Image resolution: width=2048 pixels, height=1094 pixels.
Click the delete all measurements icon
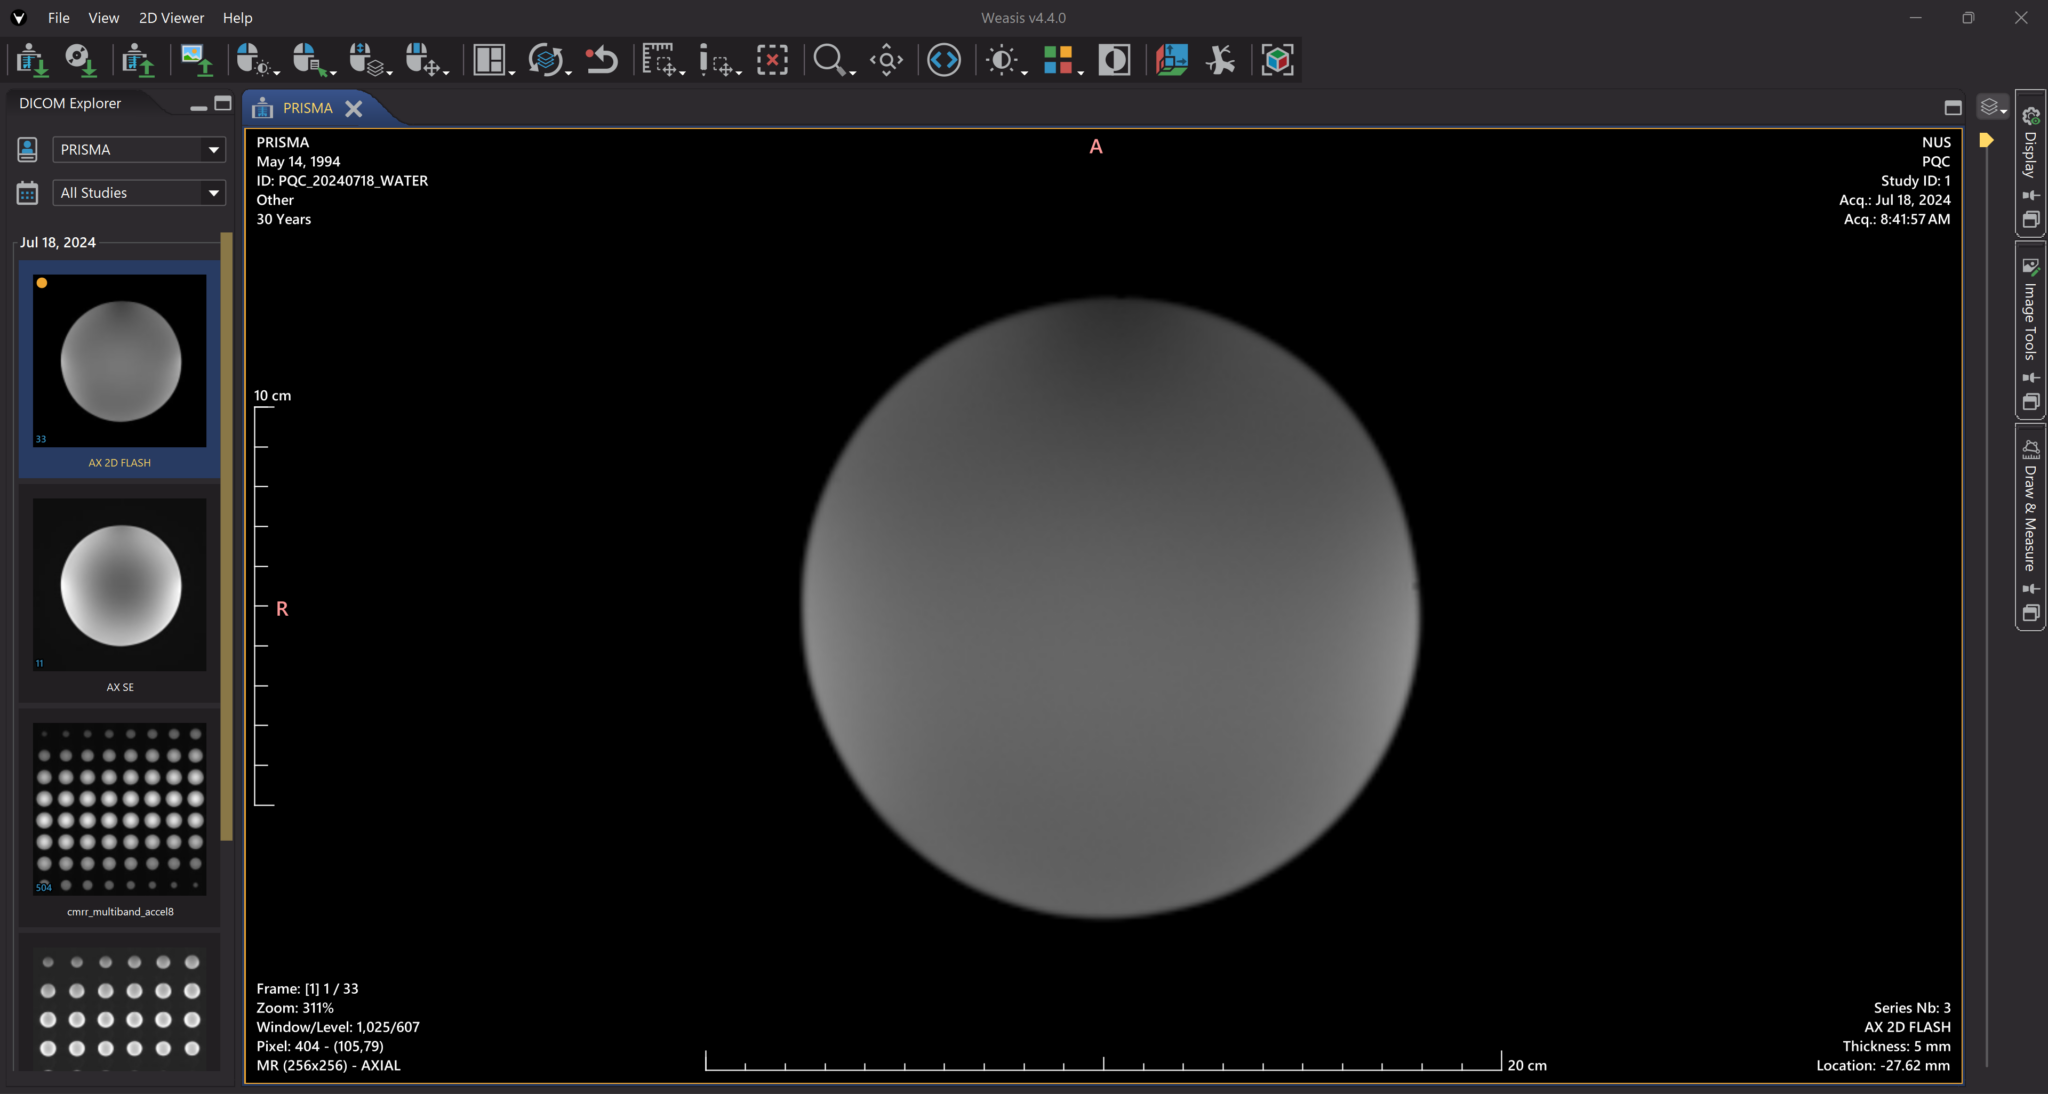[x=772, y=60]
